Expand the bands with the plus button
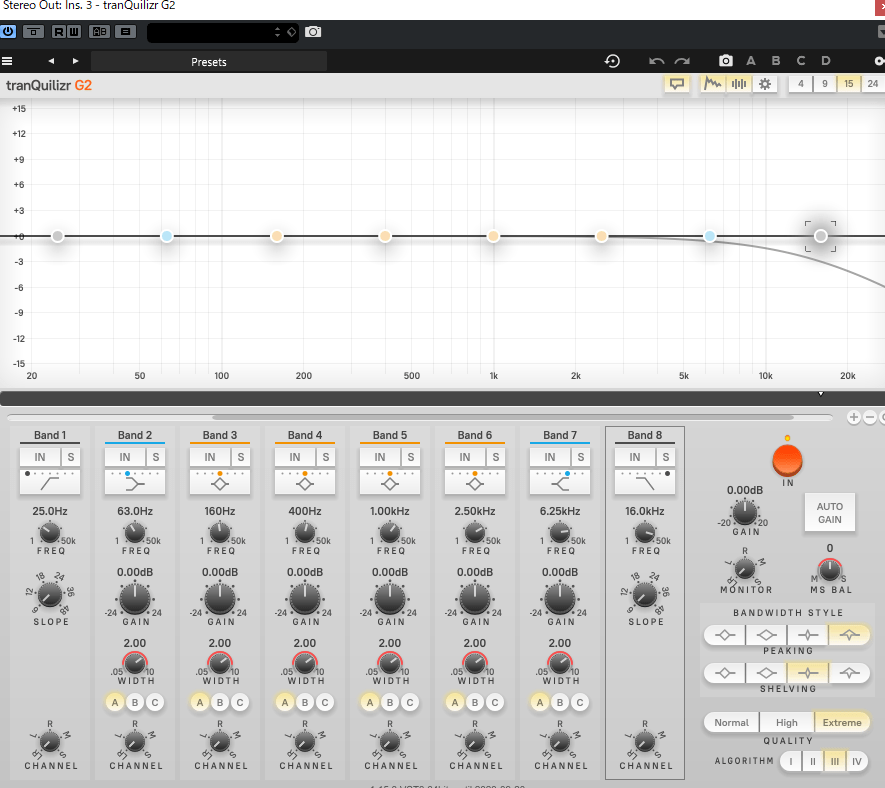Viewport: 885px width, 788px height. pyautogui.click(x=853, y=417)
